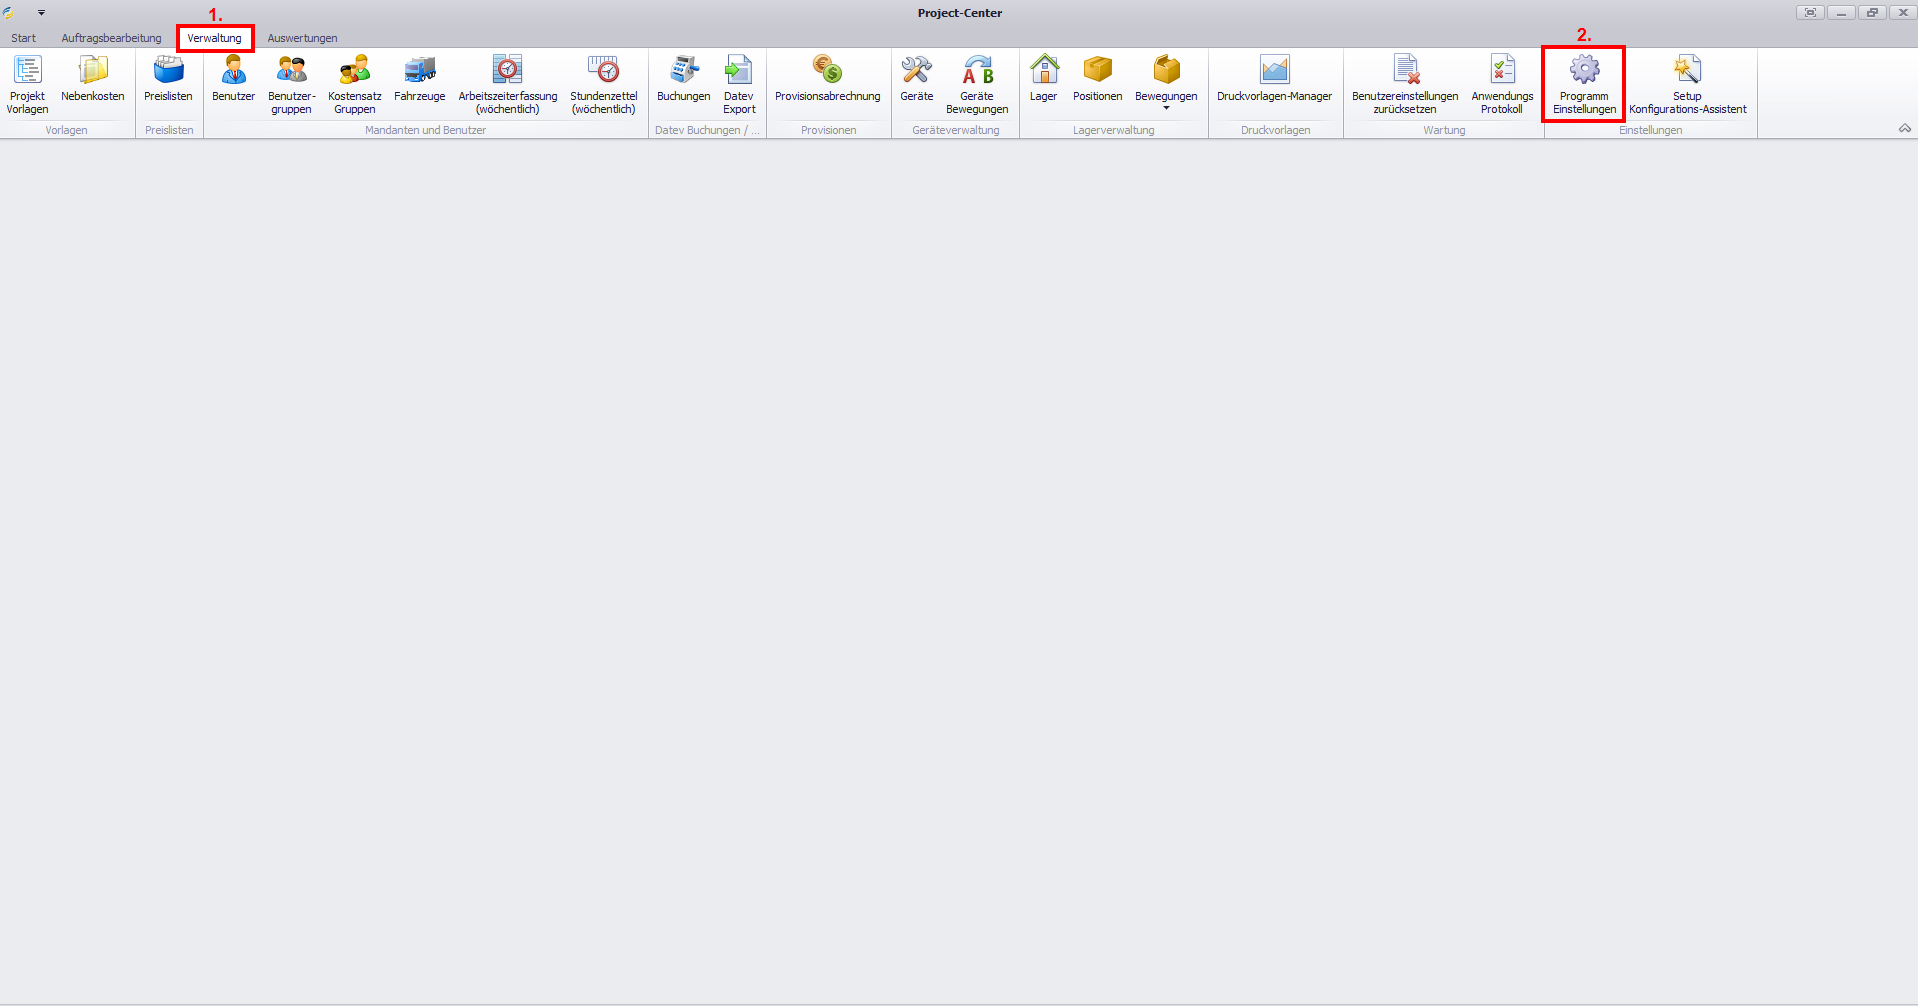Screen dimensions: 1918x1006
Task: Open Programm Einstellungen
Action: pyautogui.click(x=1584, y=85)
